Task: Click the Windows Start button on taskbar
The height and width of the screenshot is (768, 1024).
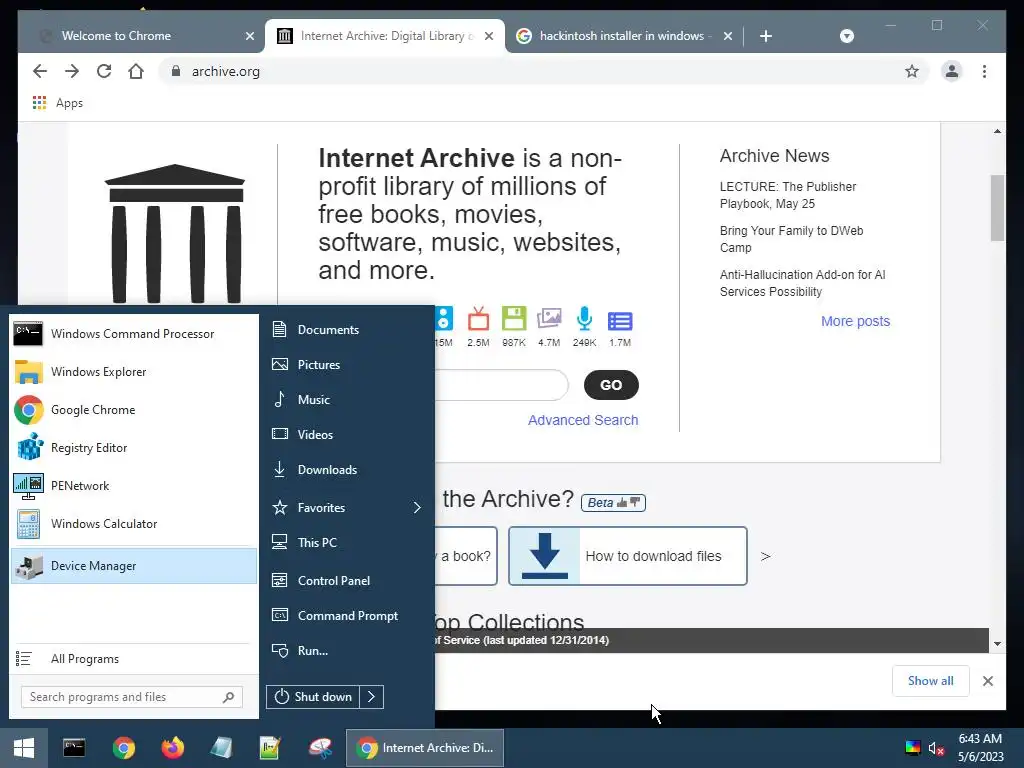Action: [x=24, y=748]
